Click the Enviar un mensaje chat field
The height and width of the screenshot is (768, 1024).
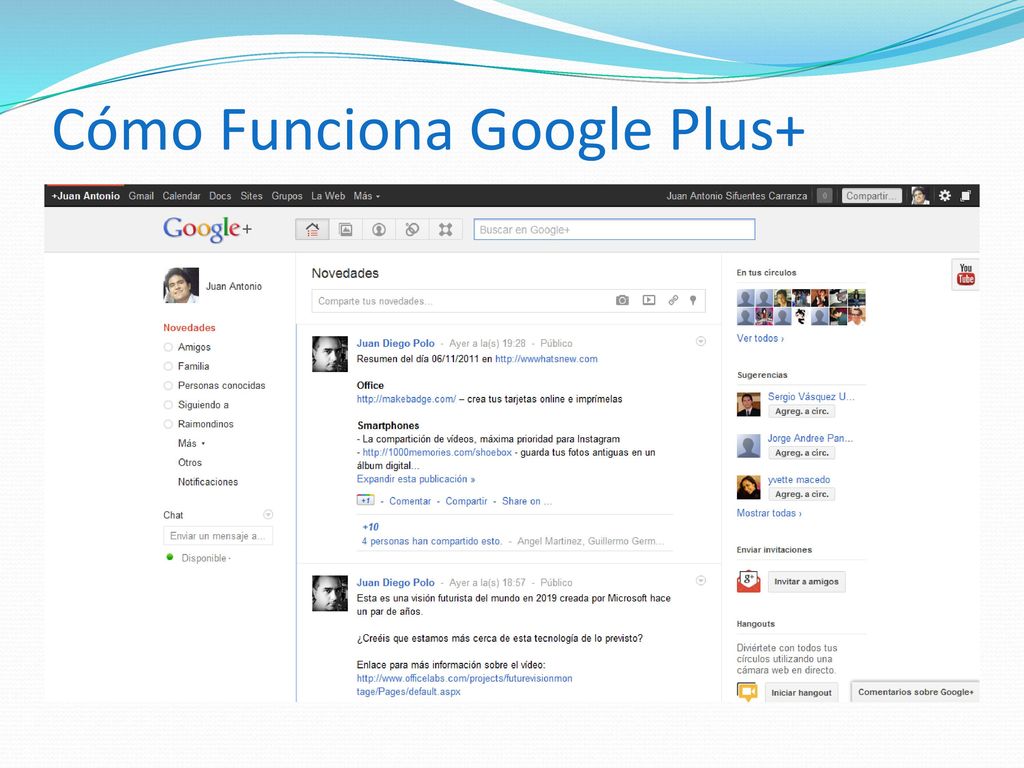[x=218, y=536]
